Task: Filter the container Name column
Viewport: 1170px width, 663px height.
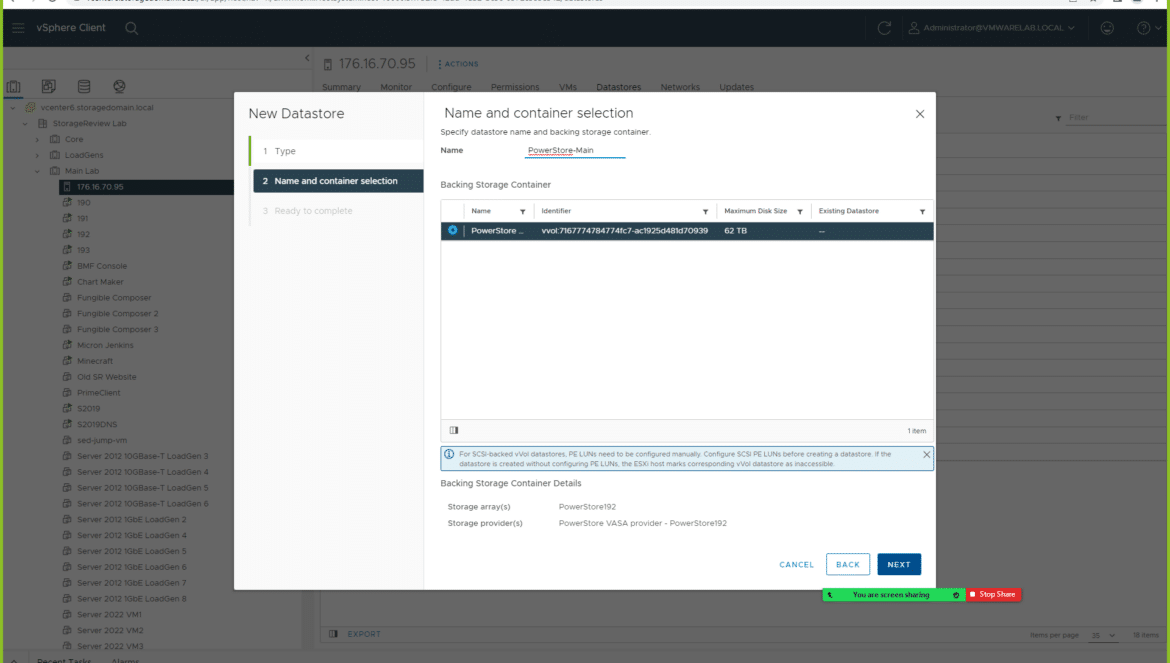Action: [x=522, y=212]
